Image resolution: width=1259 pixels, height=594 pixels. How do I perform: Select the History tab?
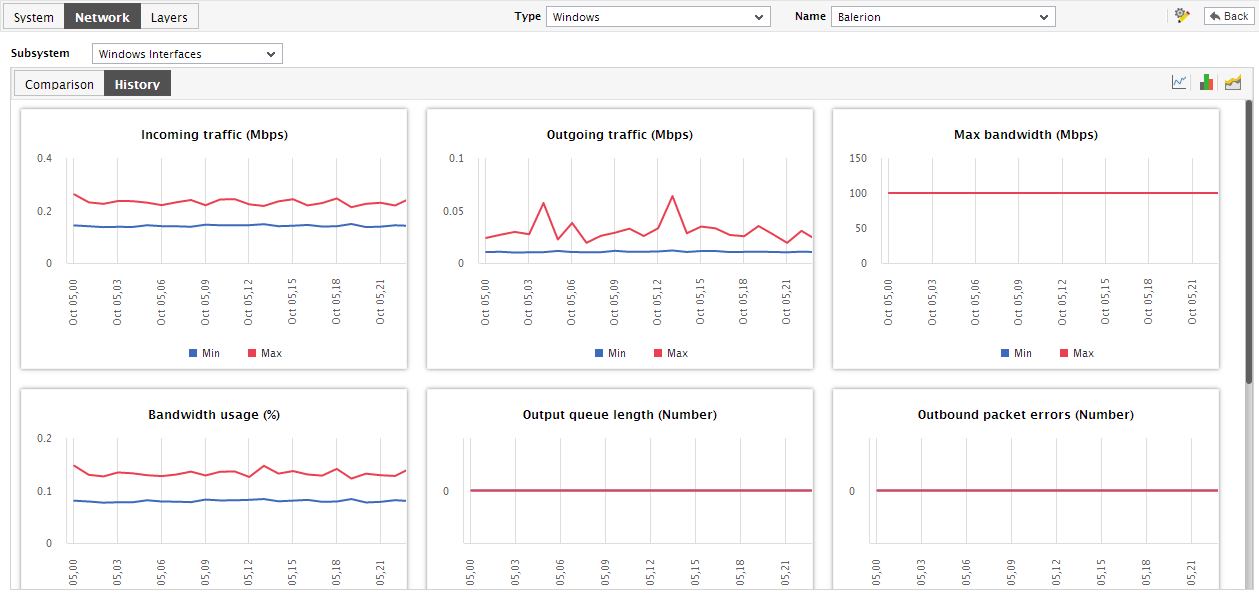point(137,84)
